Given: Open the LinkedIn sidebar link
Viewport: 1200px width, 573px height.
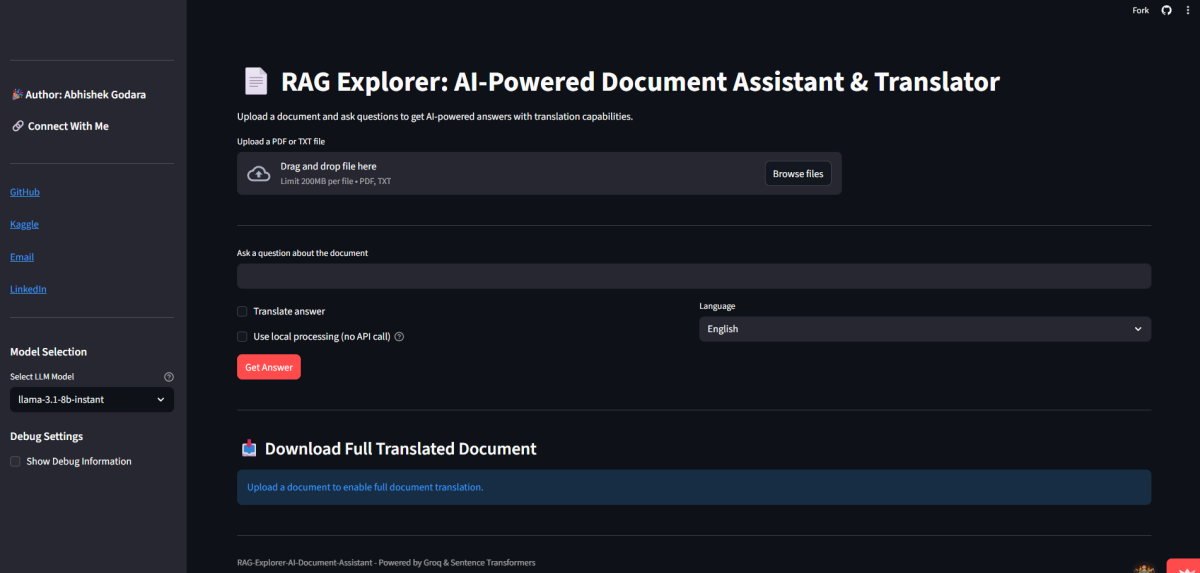Looking at the screenshot, I should pyautogui.click(x=28, y=289).
